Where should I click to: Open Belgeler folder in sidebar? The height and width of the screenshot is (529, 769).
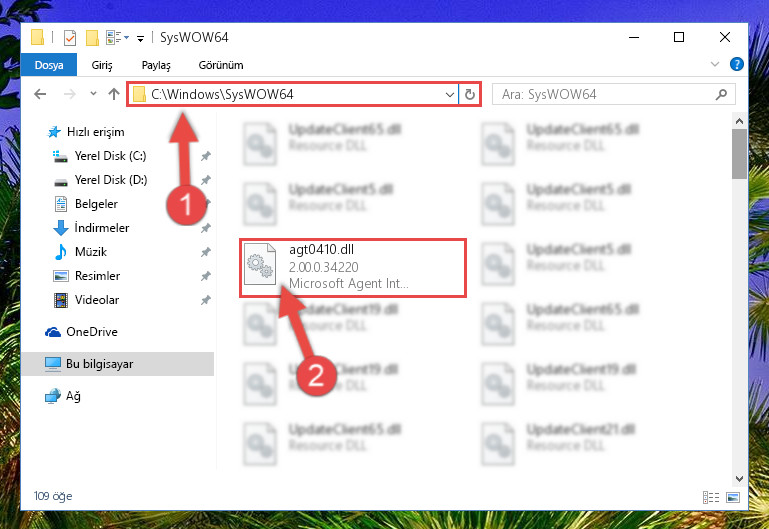(x=96, y=204)
